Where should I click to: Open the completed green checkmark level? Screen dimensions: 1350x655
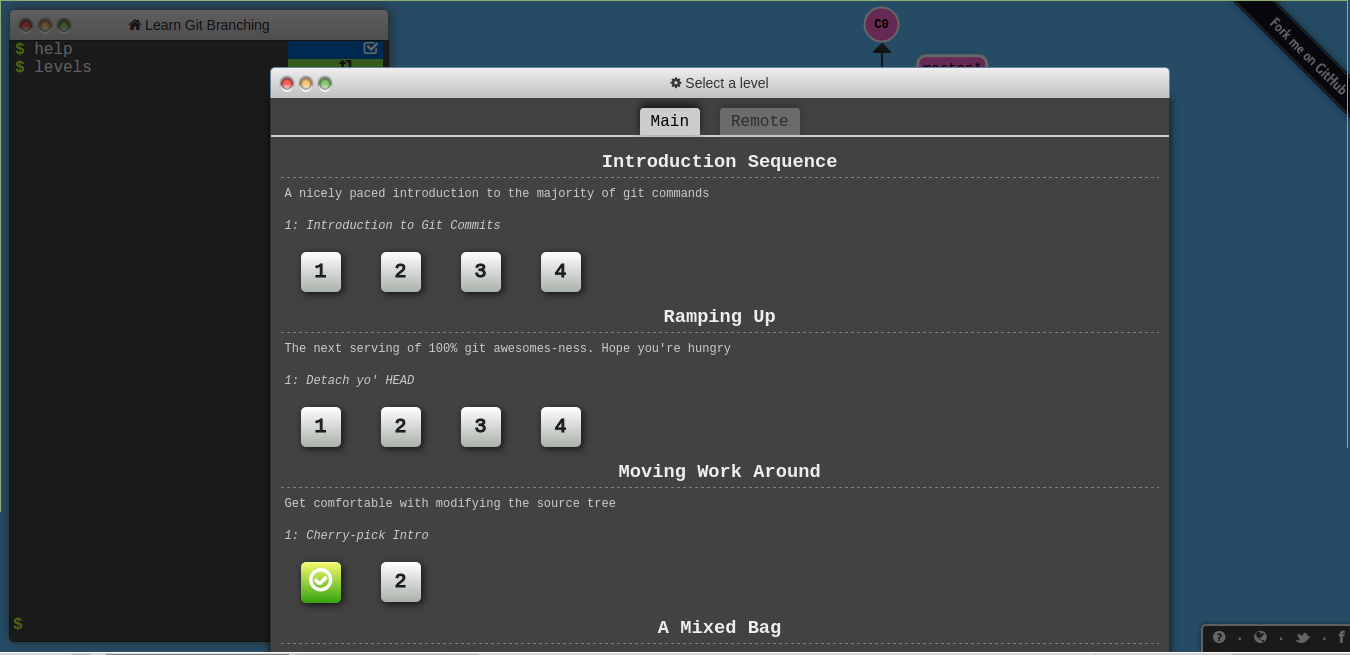coord(320,581)
